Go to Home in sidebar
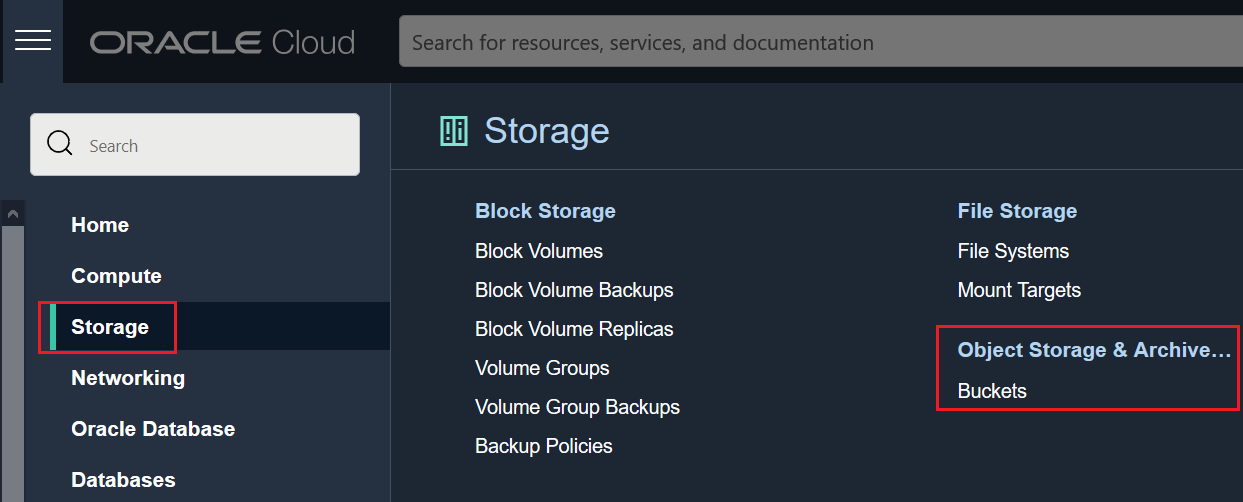Viewport: 1243px width, 502px height. pos(100,225)
